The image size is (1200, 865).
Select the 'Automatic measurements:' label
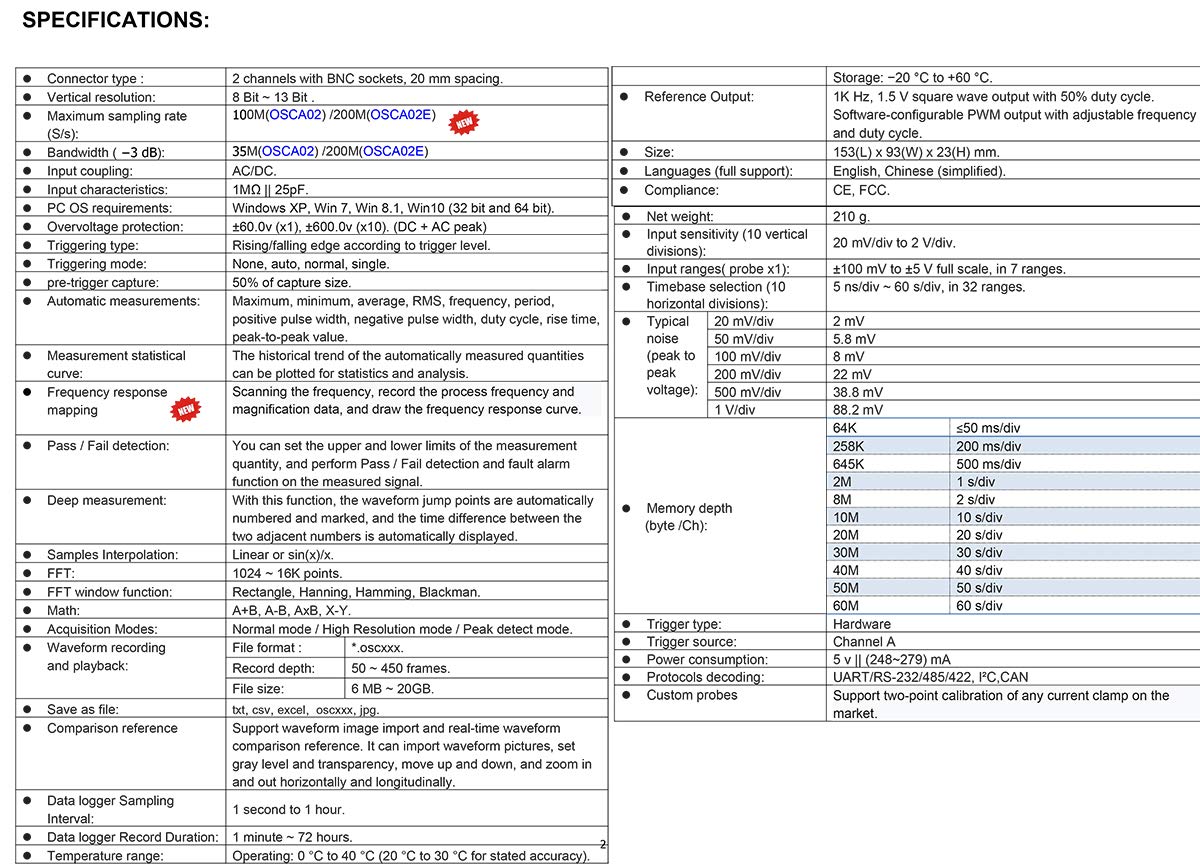(123, 301)
